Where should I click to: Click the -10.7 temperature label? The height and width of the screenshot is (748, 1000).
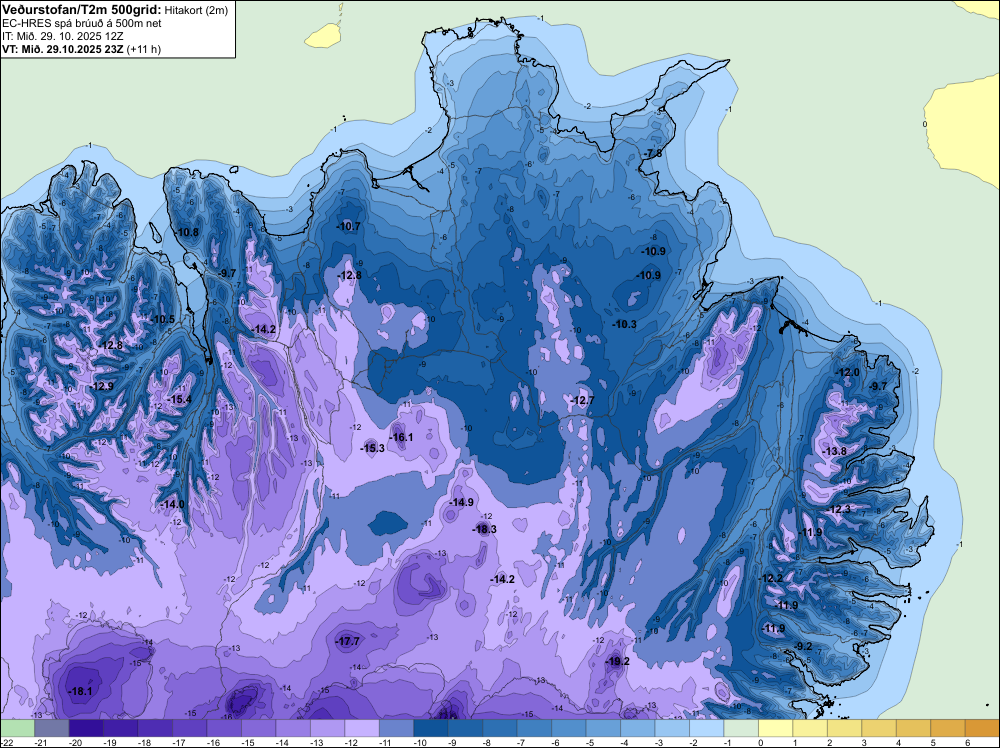(349, 226)
